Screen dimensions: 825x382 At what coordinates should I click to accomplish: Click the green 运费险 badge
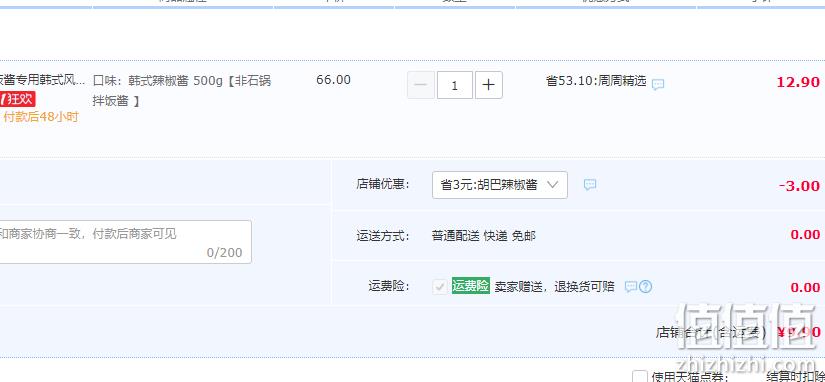(x=471, y=286)
